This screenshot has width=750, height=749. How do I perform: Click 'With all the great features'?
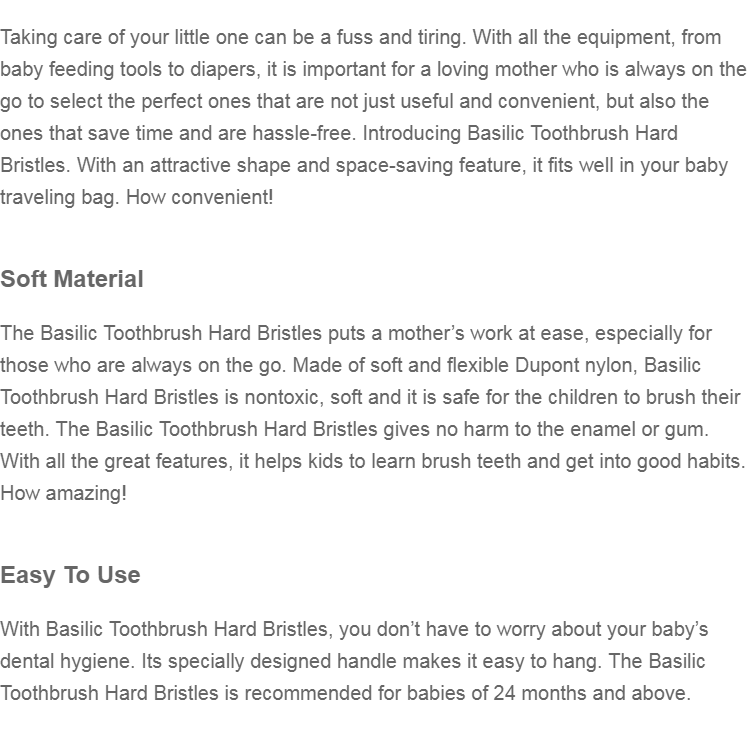(114, 462)
